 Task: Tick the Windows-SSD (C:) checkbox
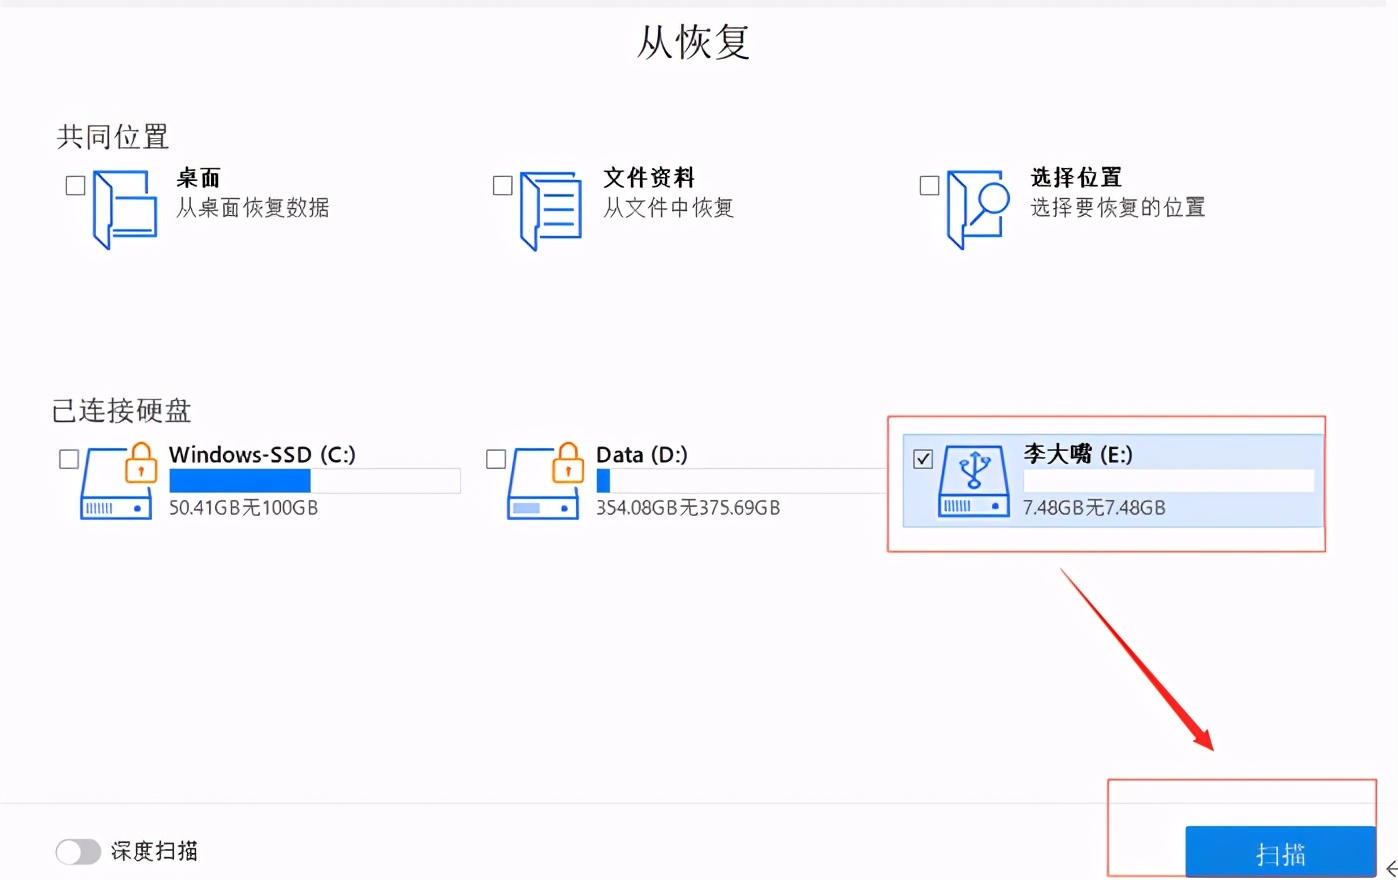69,459
